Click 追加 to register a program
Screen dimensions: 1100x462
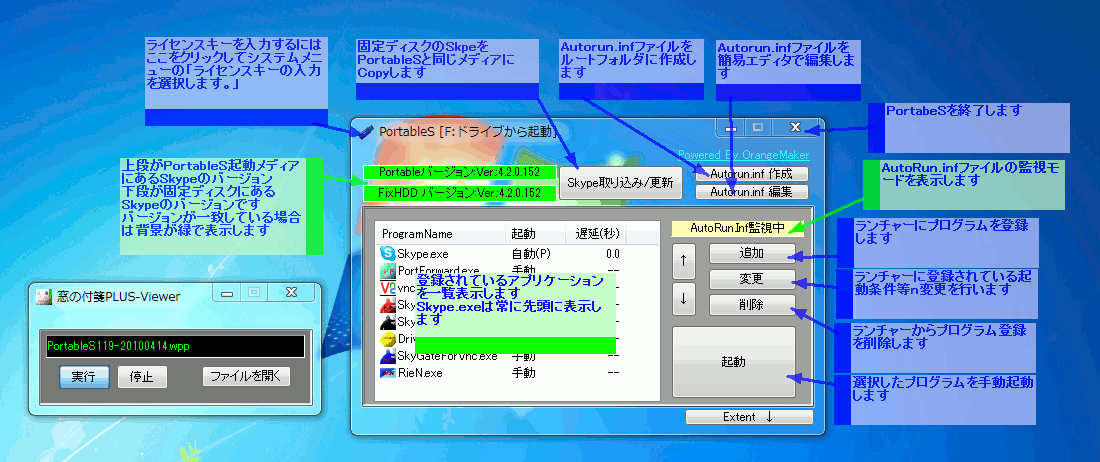pyautogui.click(x=752, y=252)
